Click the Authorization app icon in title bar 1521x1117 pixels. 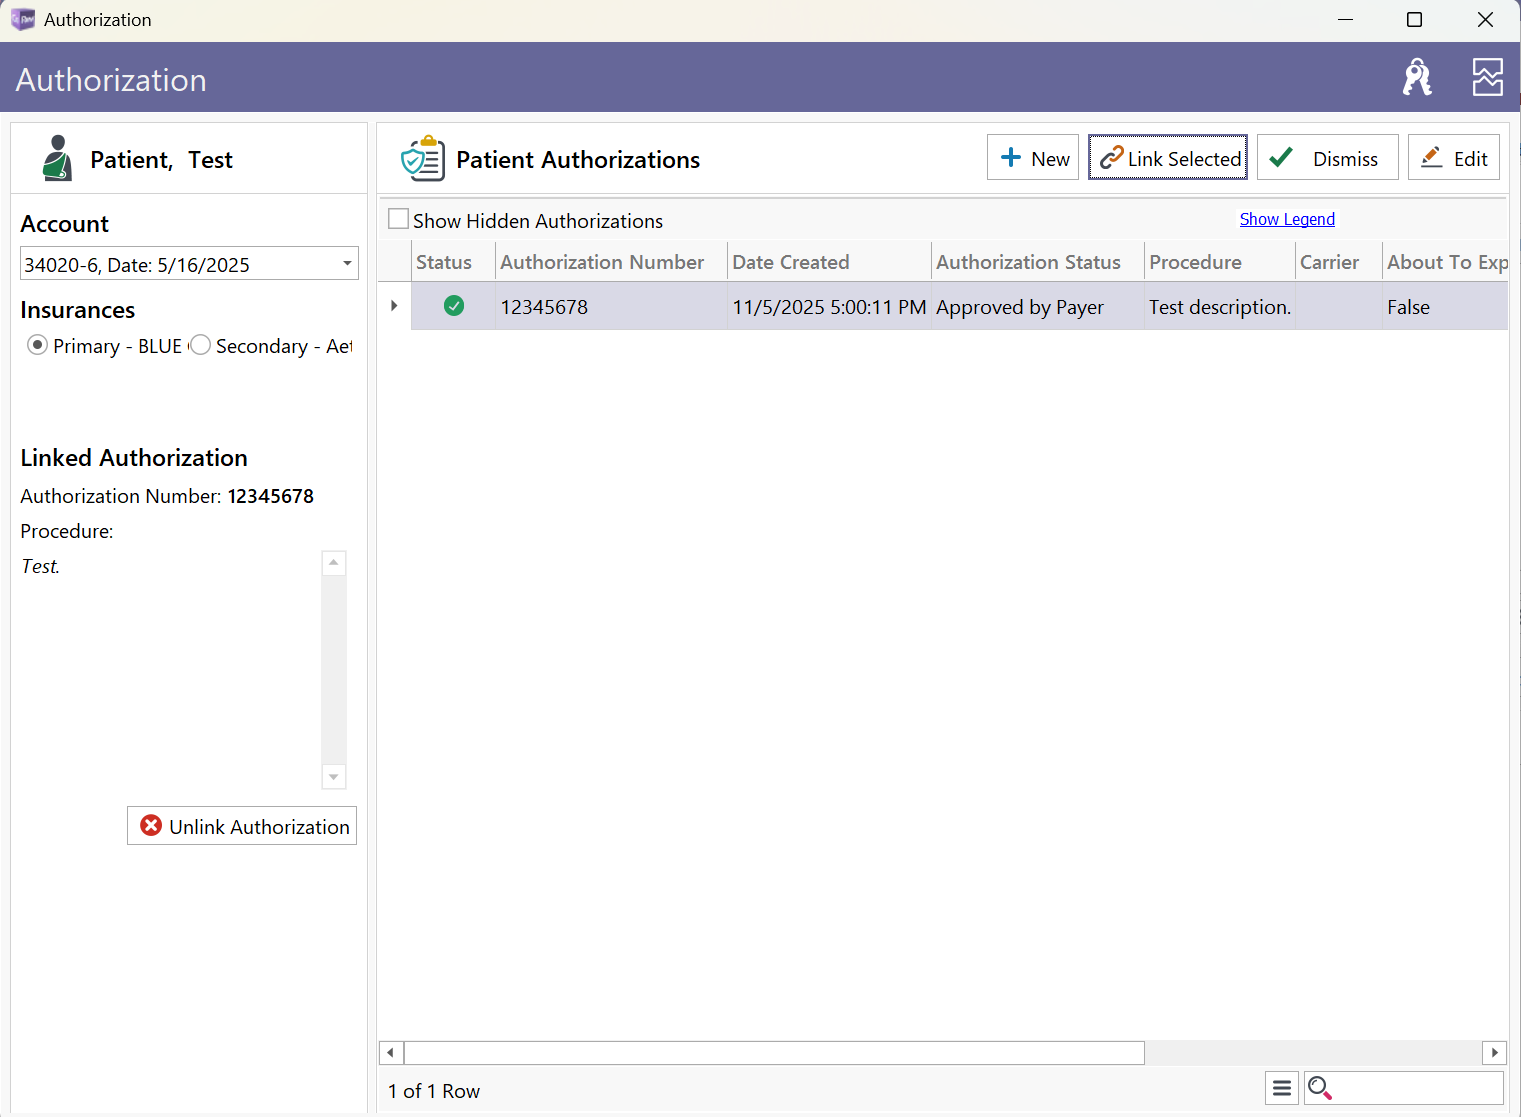point(22,20)
